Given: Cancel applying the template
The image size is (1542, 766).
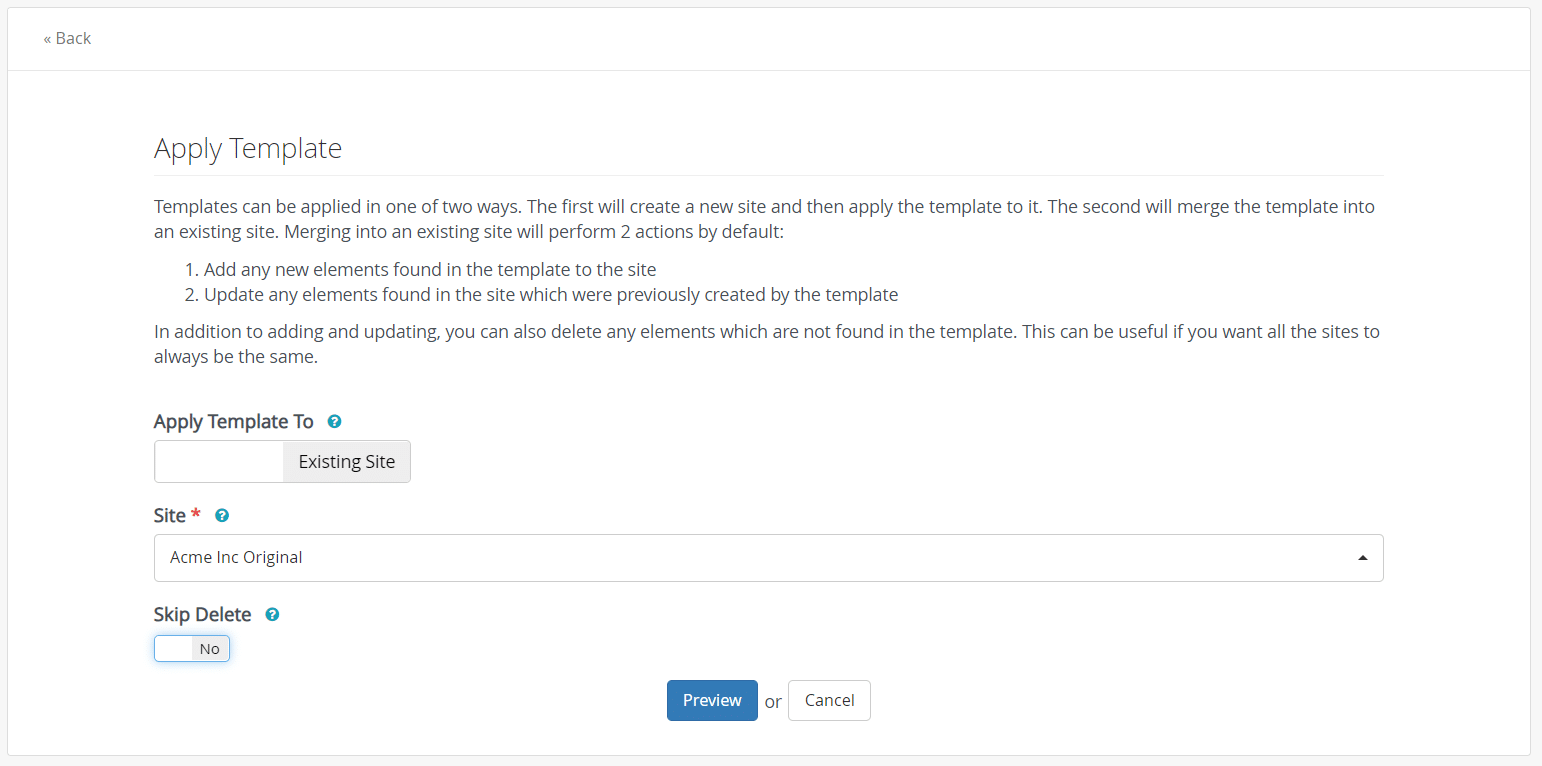Looking at the screenshot, I should tap(829, 701).
